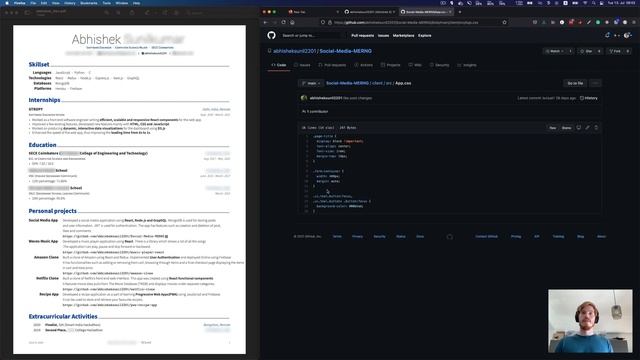640x360 pixels.
Task: Switch to the abhisheksunil2201 profile tab
Action: point(369,12)
